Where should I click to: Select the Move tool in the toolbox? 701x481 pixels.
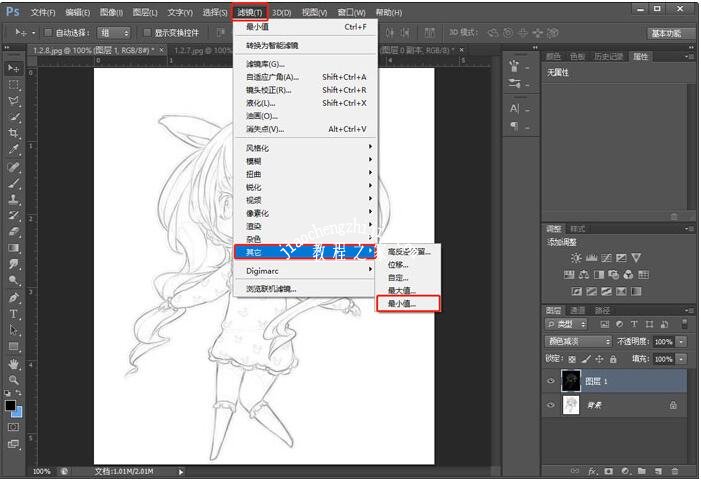coord(14,68)
